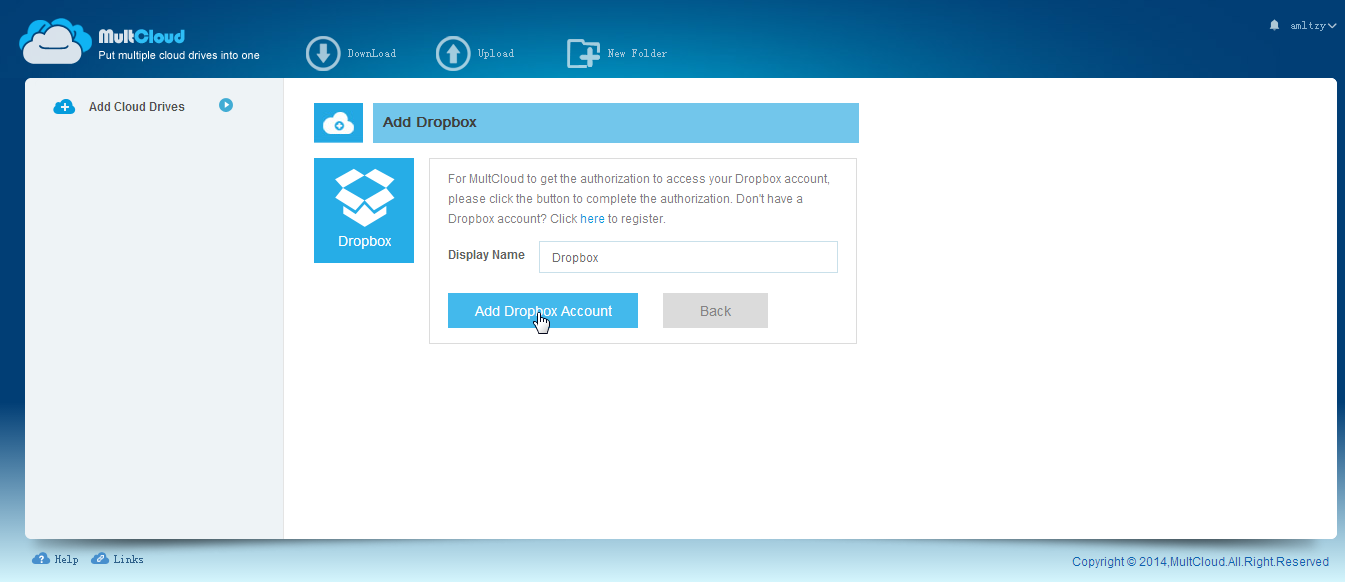Click the DownLoad toolbar label
Screen dimensions: 1345x582
pos(372,54)
